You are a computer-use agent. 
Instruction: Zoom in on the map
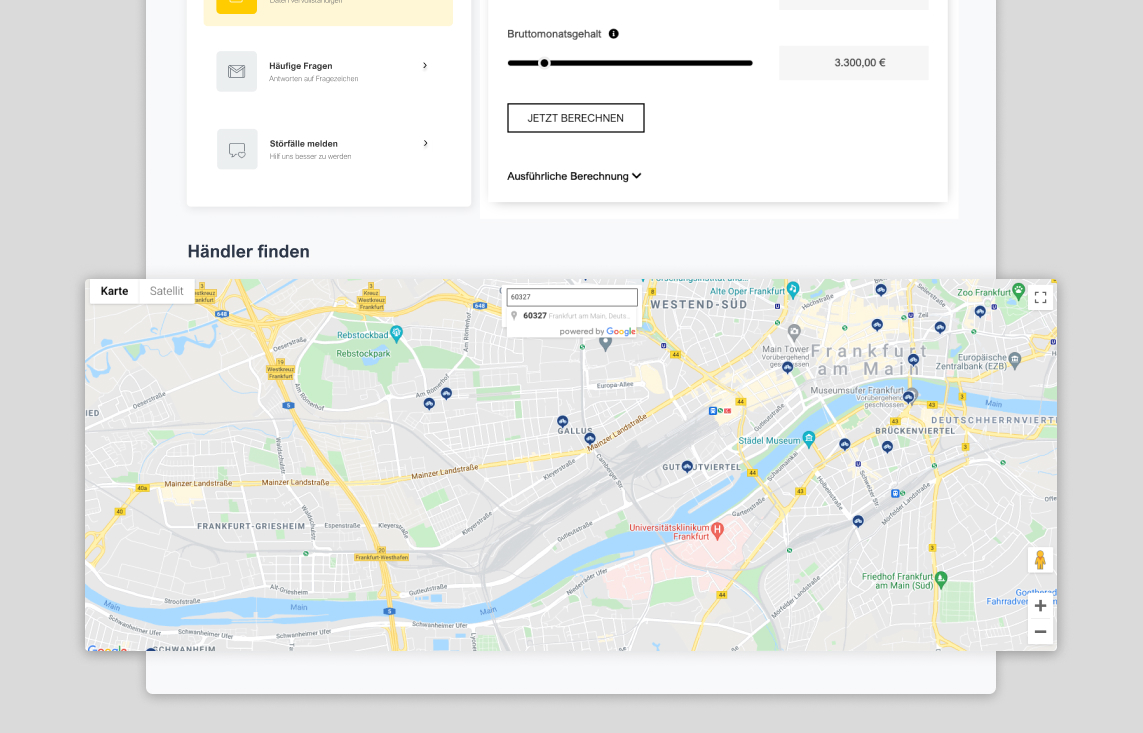click(1040, 605)
